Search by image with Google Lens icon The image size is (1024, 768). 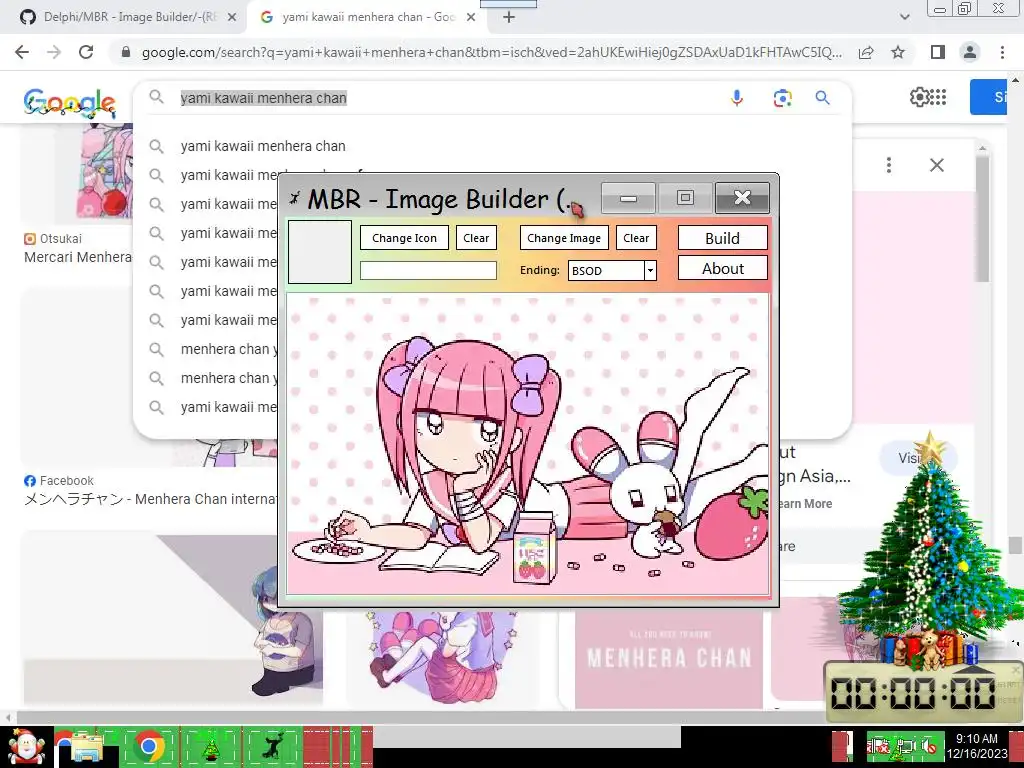click(782, 98)
